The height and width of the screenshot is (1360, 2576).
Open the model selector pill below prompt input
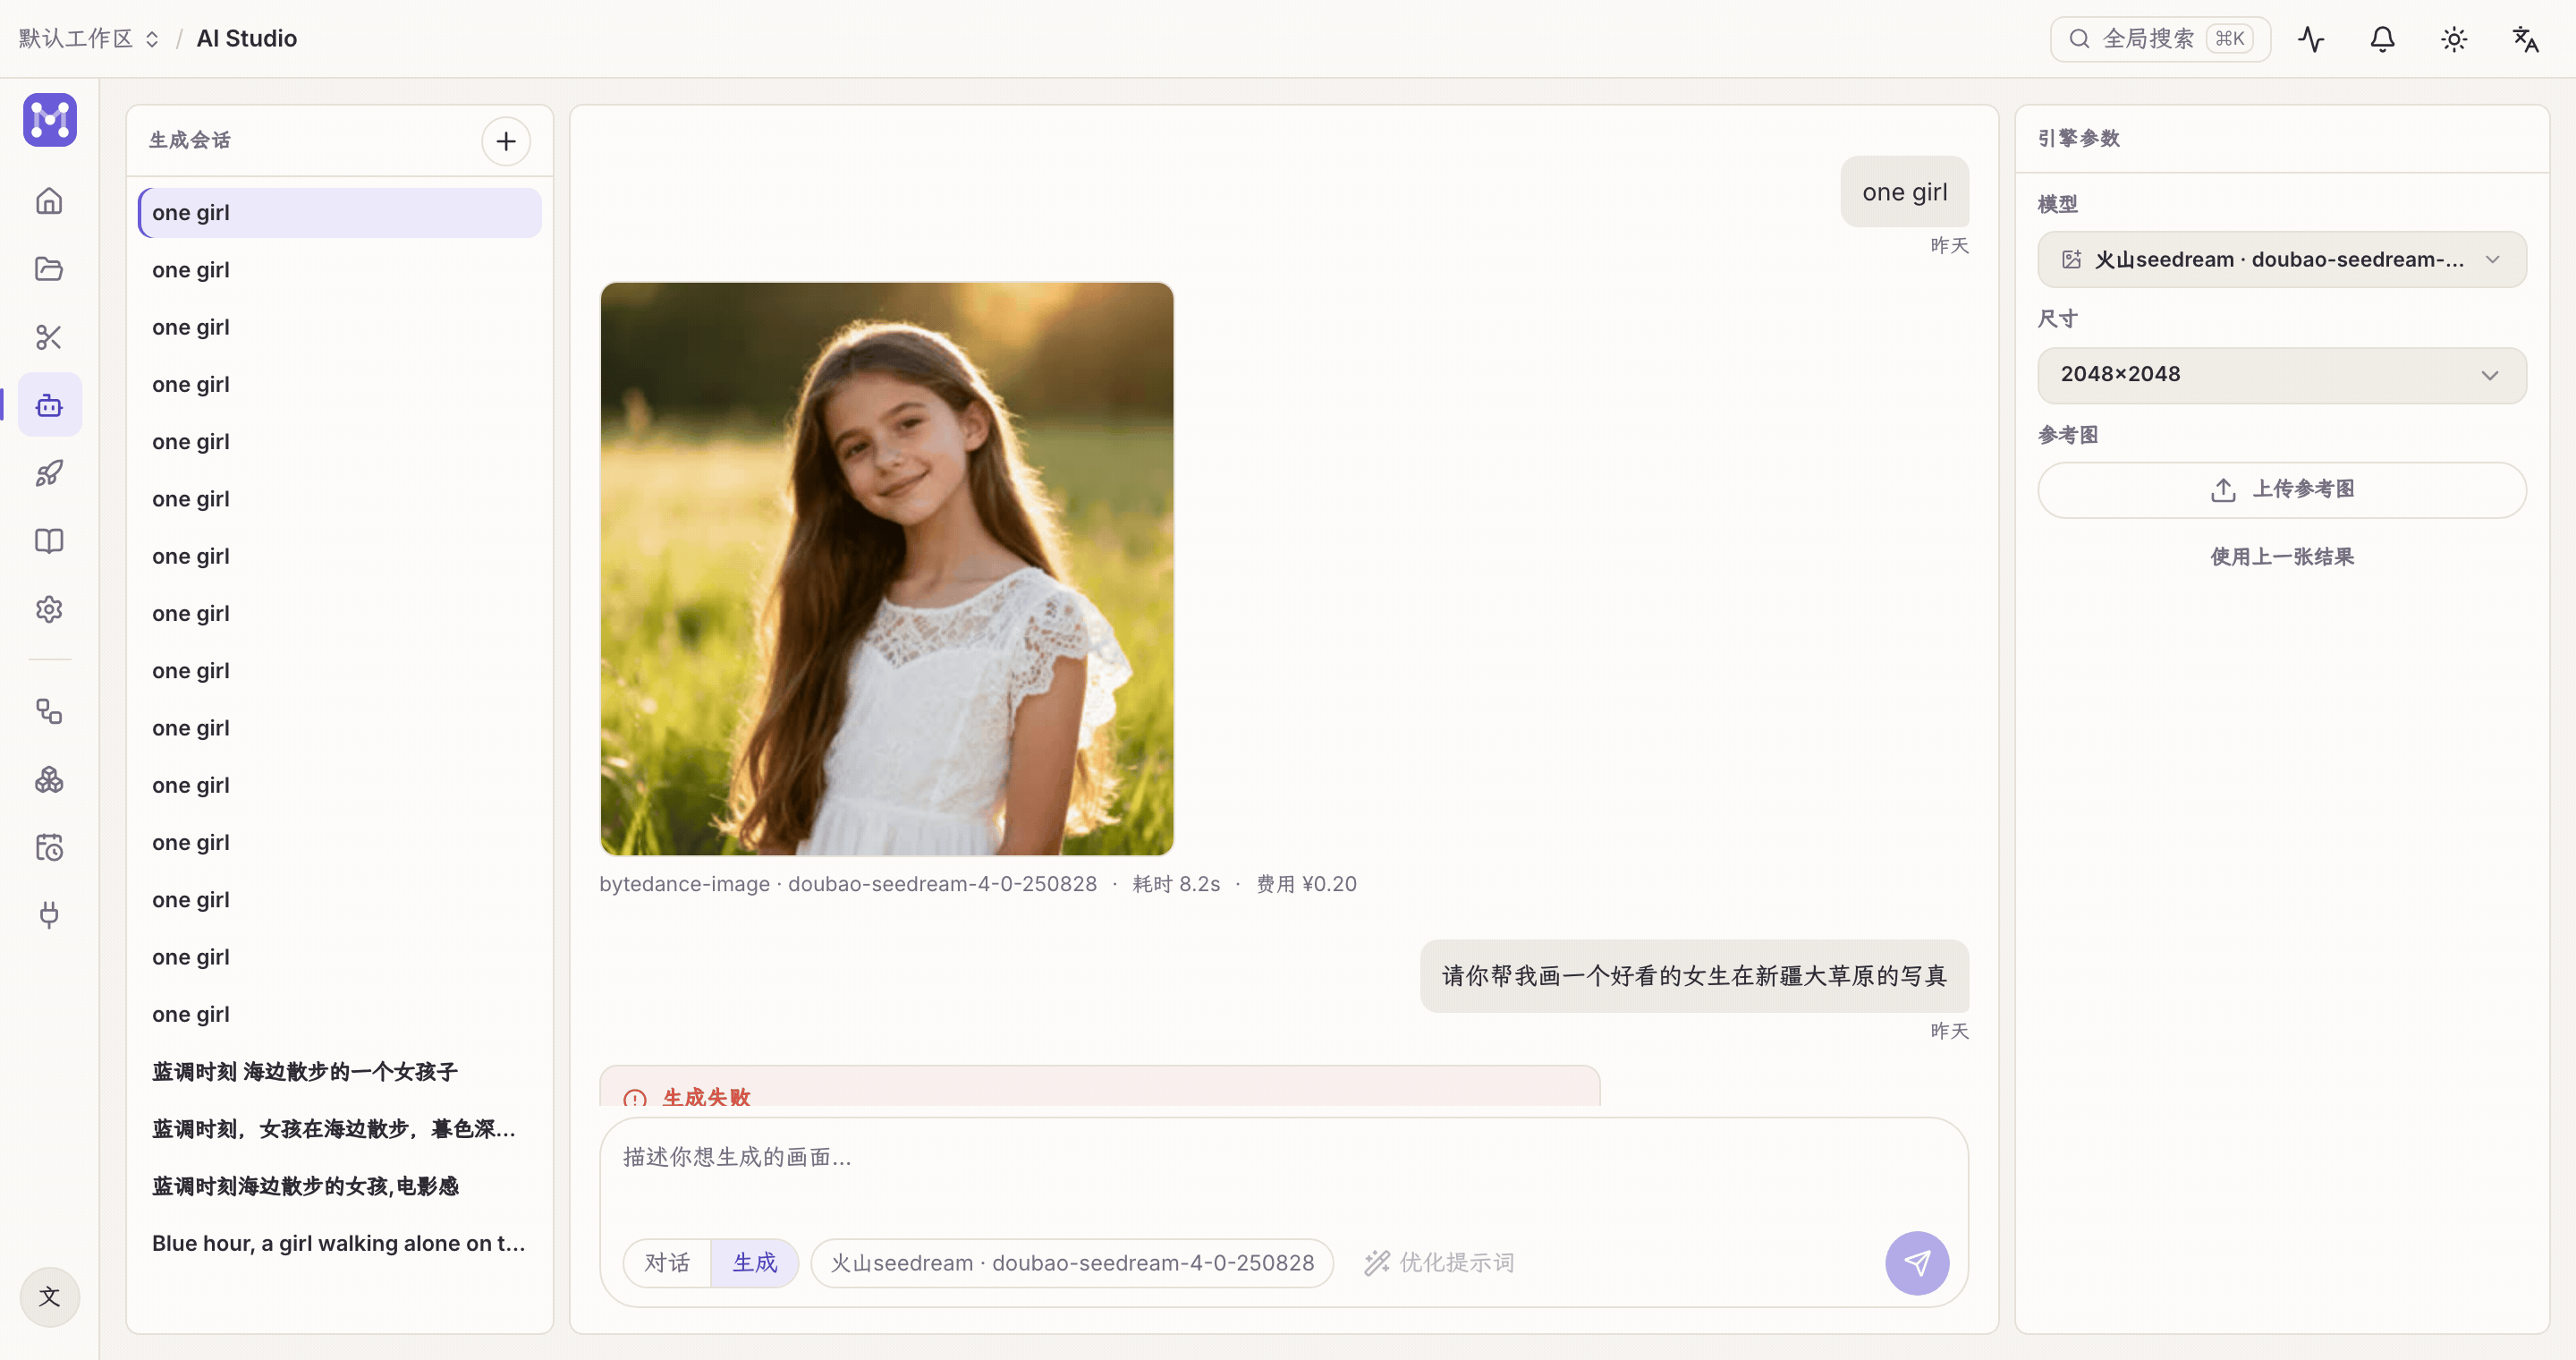pos(1072,1263)
